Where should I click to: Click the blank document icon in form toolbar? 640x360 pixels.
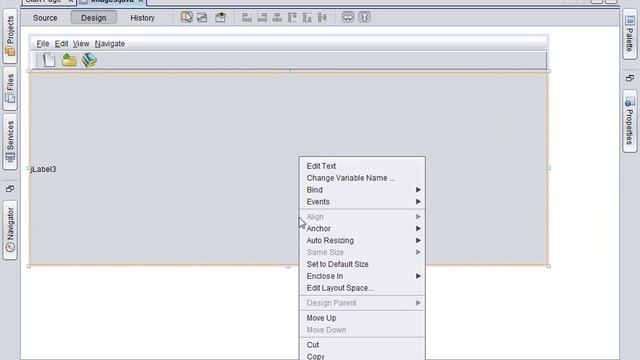click(x=49, y=60)
